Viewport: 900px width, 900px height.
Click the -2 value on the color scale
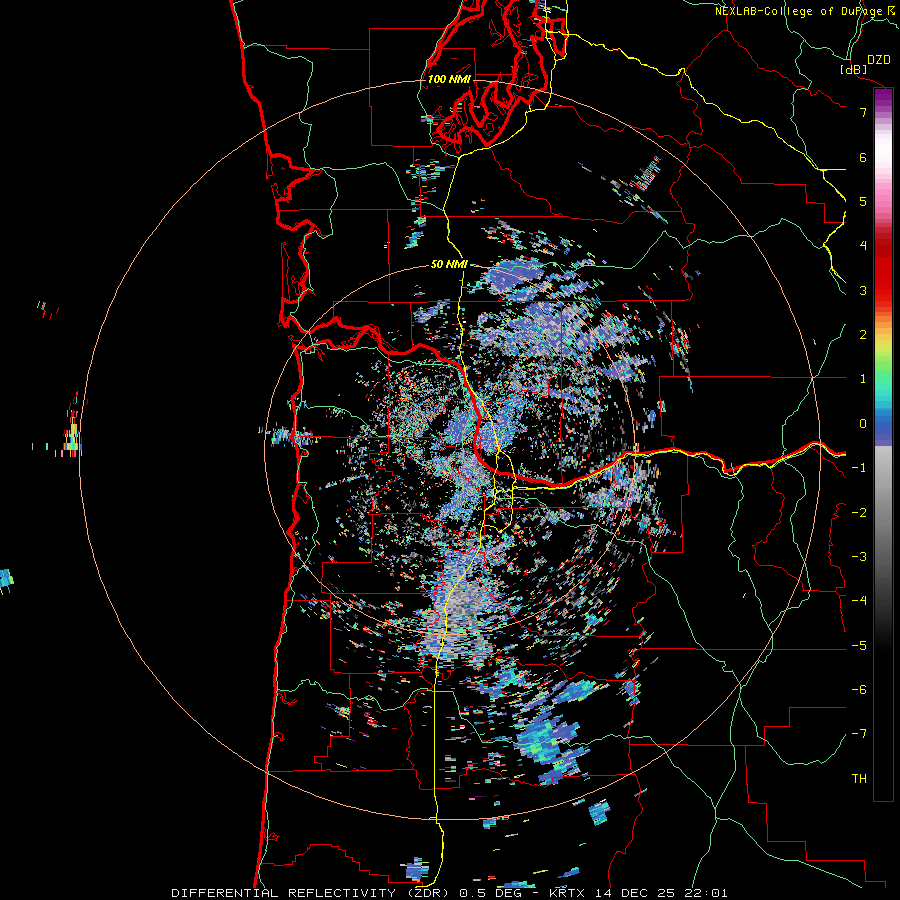(x=859, y=512)
